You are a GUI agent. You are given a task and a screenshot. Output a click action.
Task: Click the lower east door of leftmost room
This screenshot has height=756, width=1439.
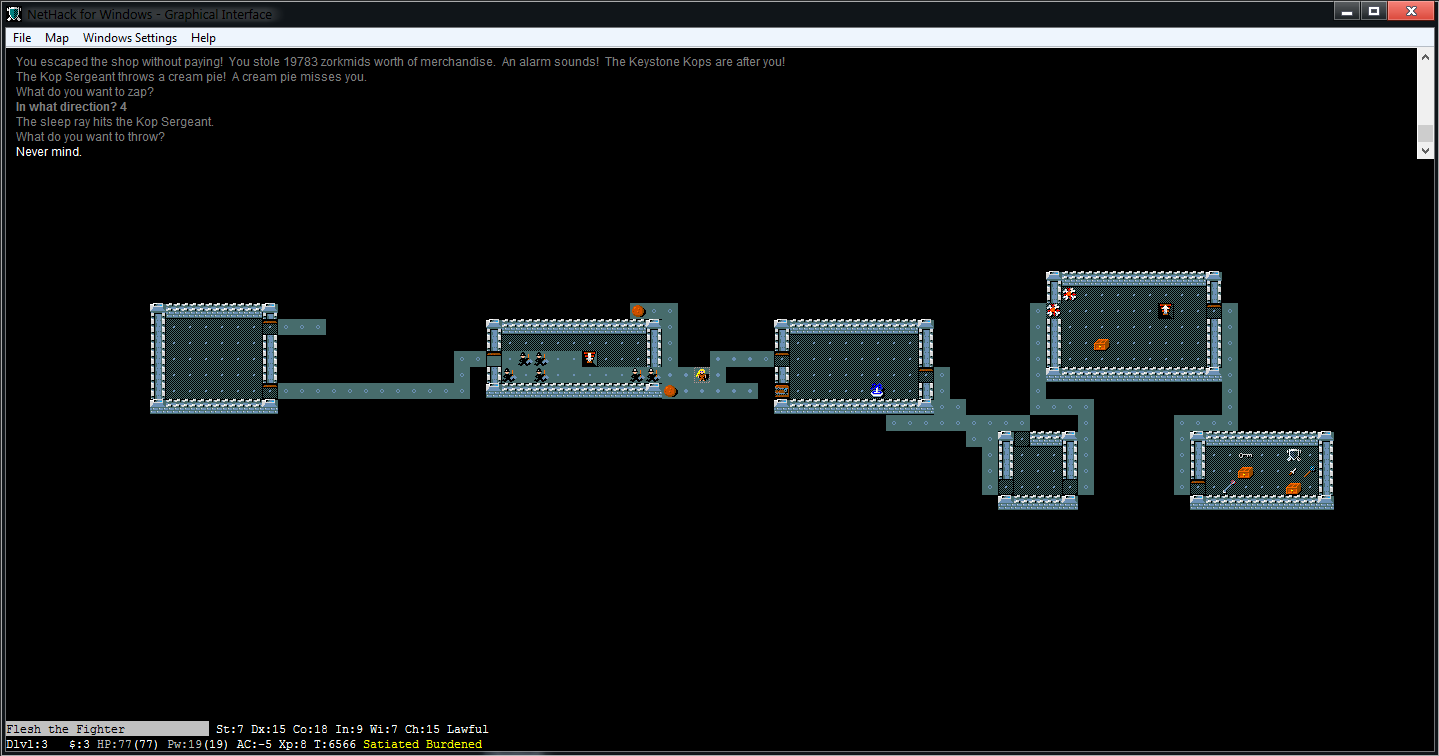[x=270, y=391]
